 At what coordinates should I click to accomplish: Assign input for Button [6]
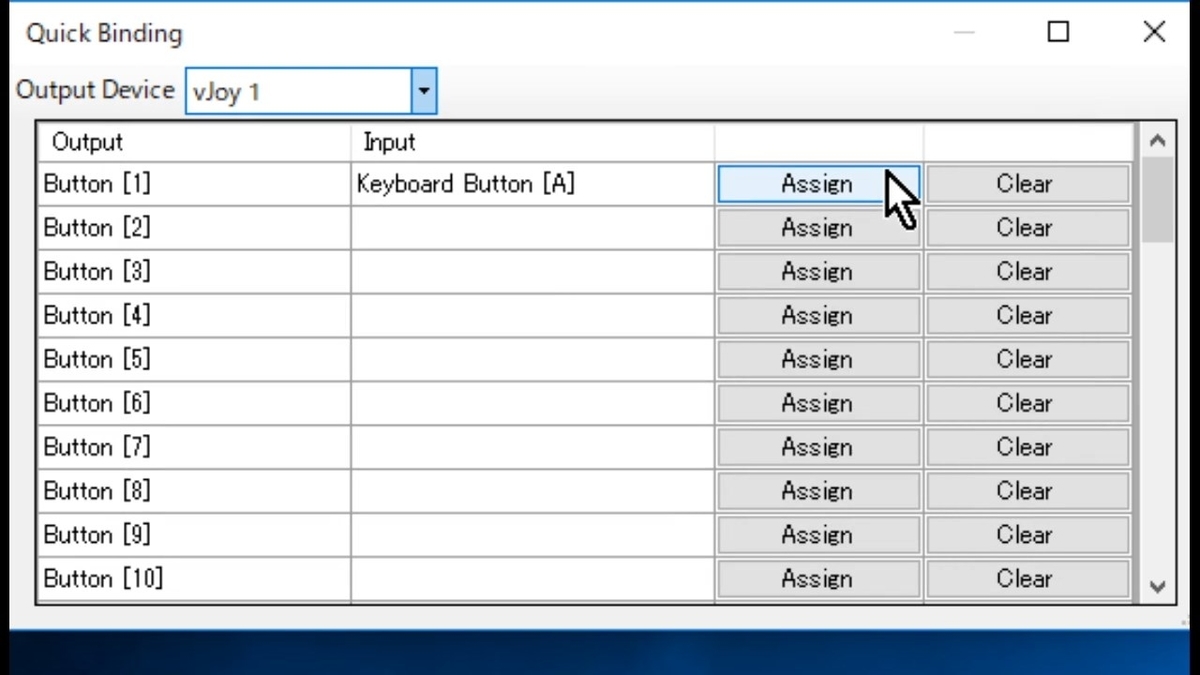pos(818,404)
